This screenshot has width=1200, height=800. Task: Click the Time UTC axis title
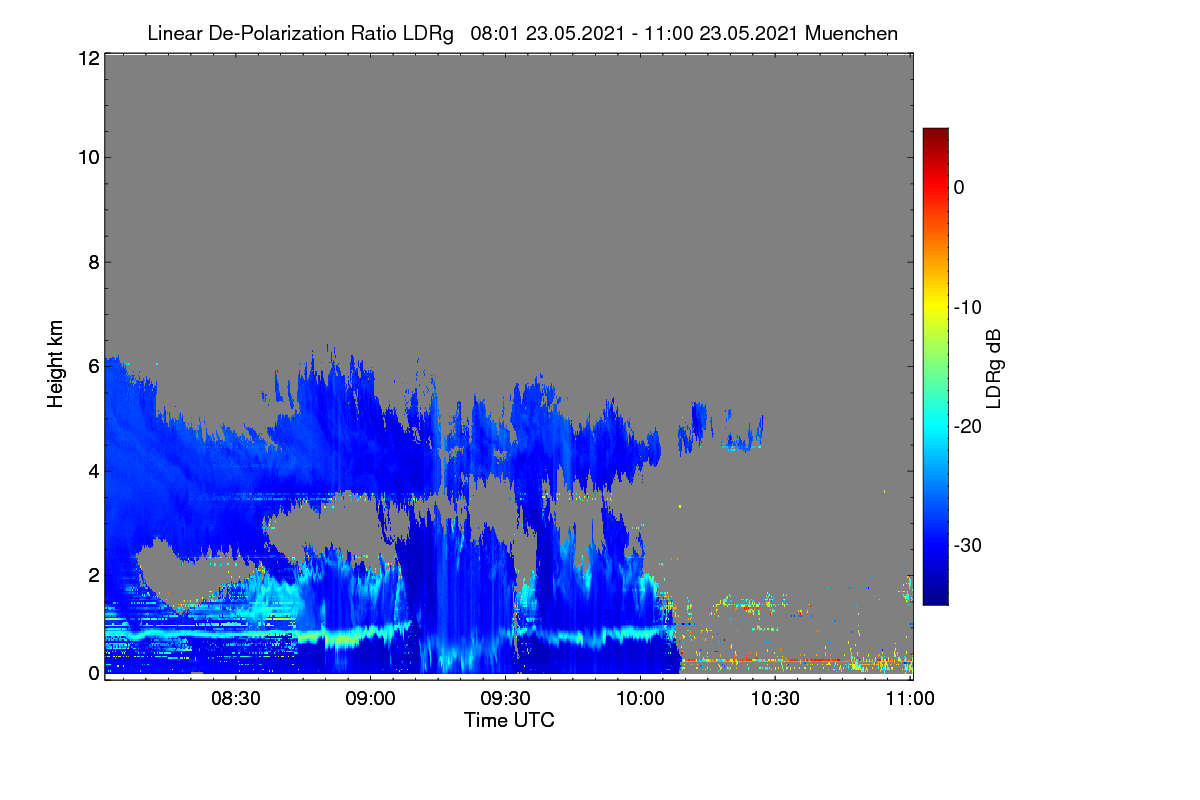[x=509, y=720]
